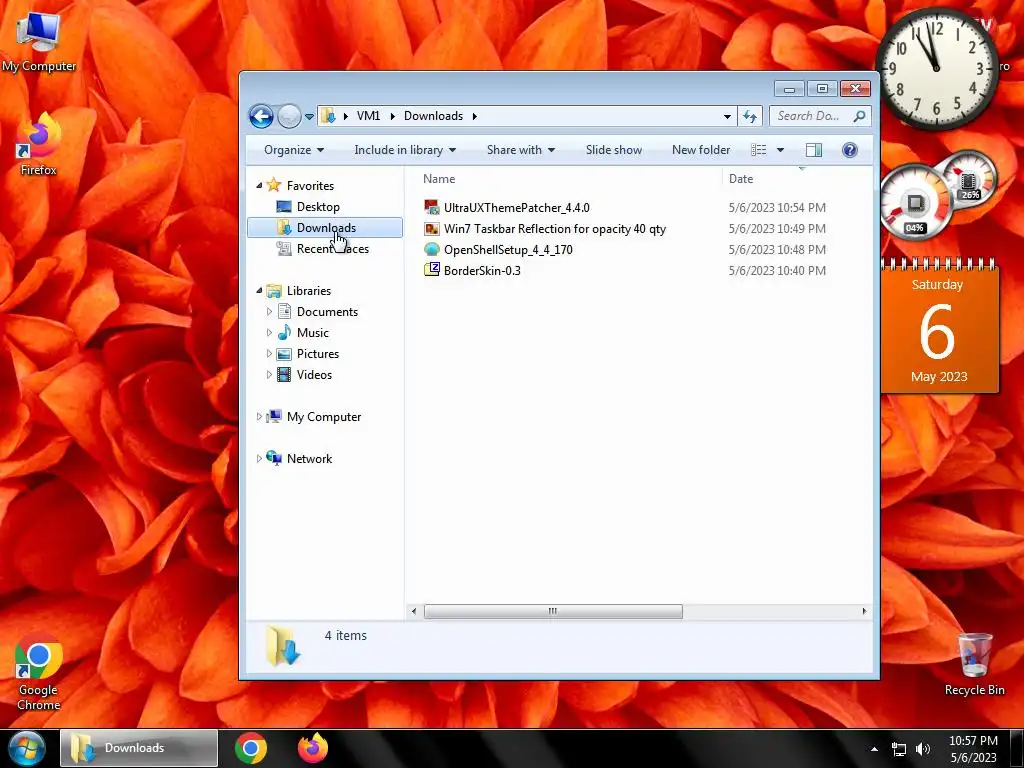Open the Videos library
Viewport: 1024px width, 768px height.
(314, 374)
